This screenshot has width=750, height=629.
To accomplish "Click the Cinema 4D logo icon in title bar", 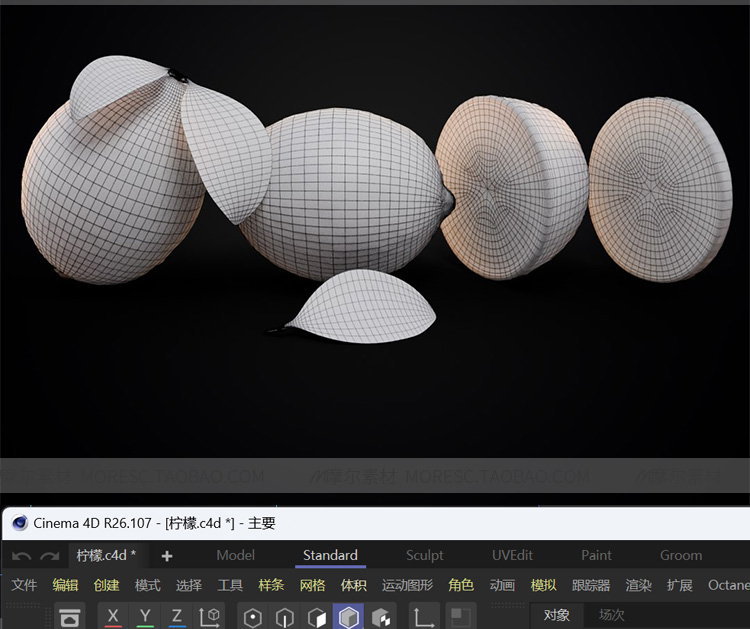I will coord(20,523).
